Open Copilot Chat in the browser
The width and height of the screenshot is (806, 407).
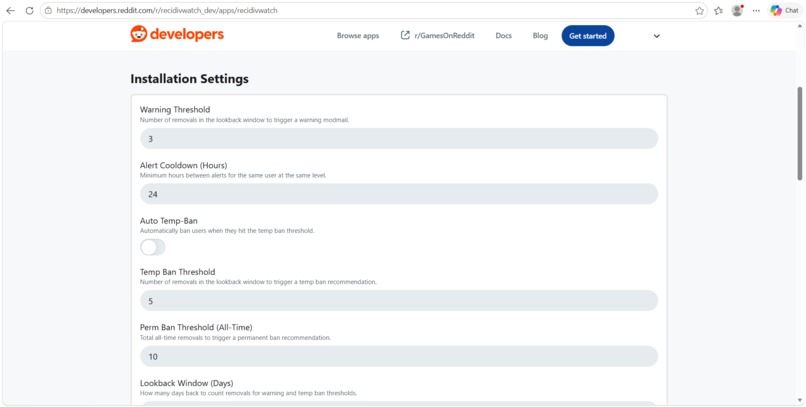pyautogui.click(x=784, y=10)
